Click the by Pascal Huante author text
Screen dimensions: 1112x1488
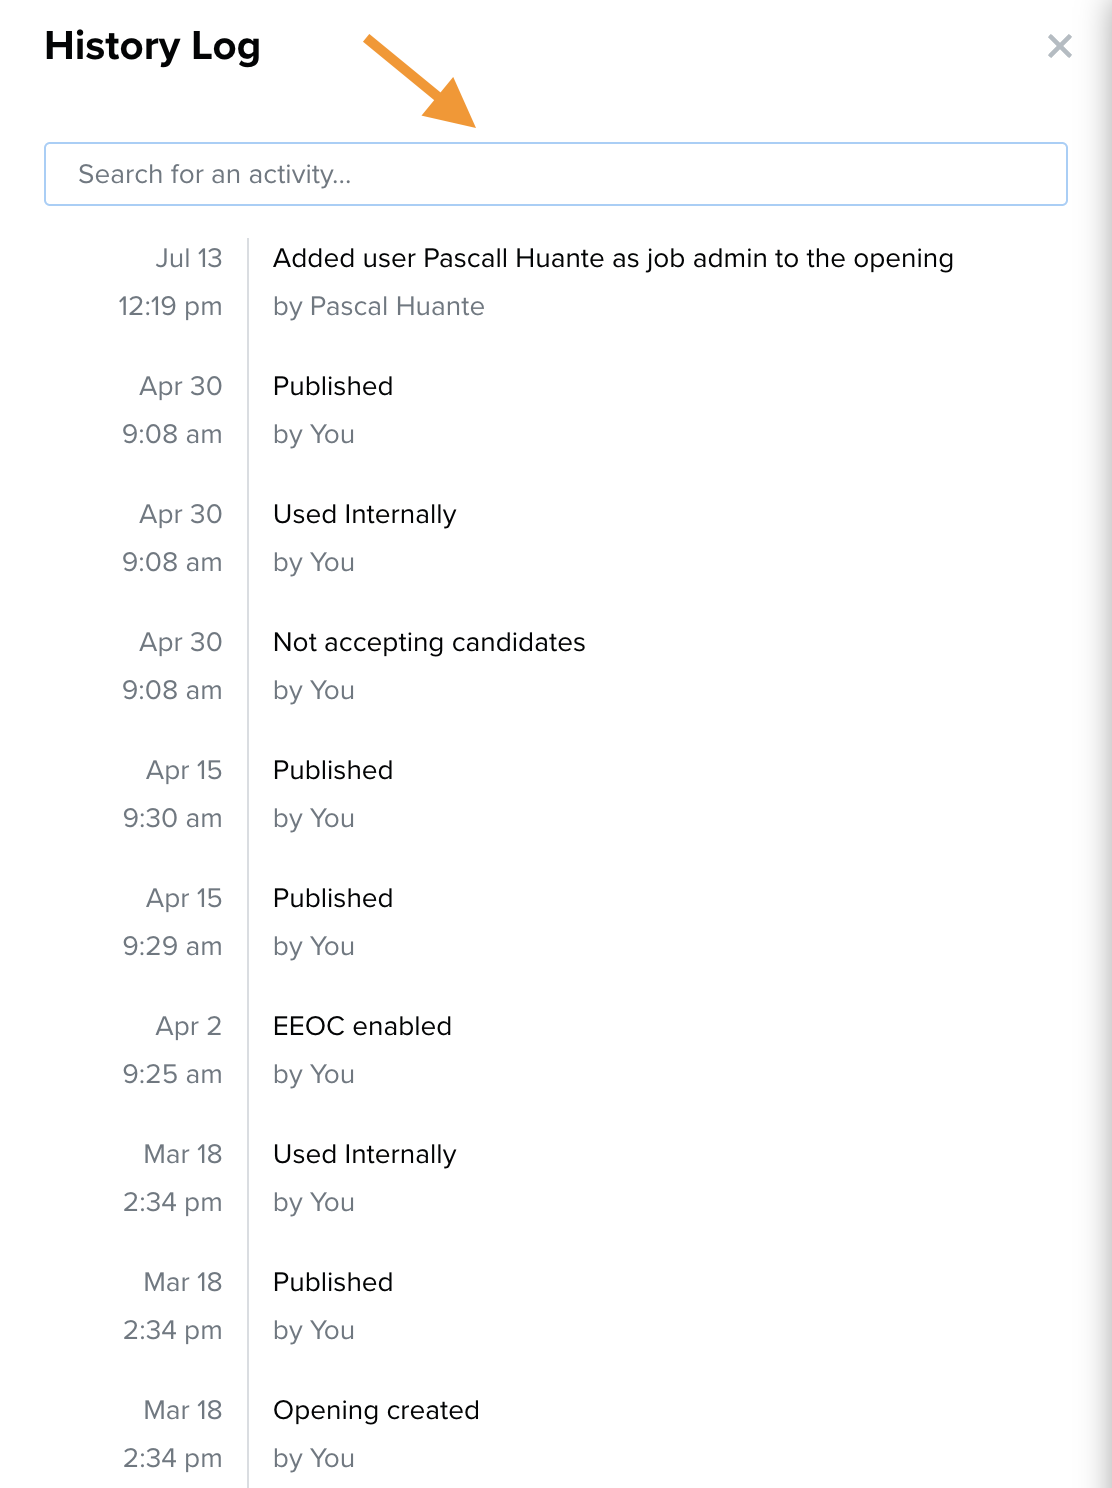[379, 306]
